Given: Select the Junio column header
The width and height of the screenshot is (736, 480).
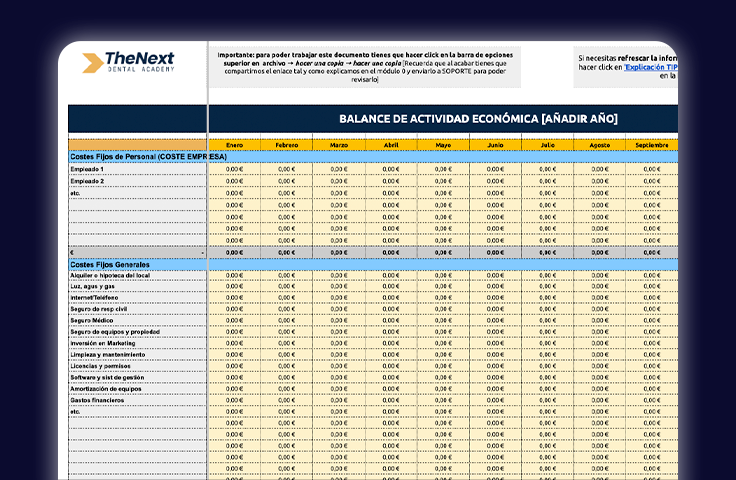Looking at the screenshot, I should point(495,145).
